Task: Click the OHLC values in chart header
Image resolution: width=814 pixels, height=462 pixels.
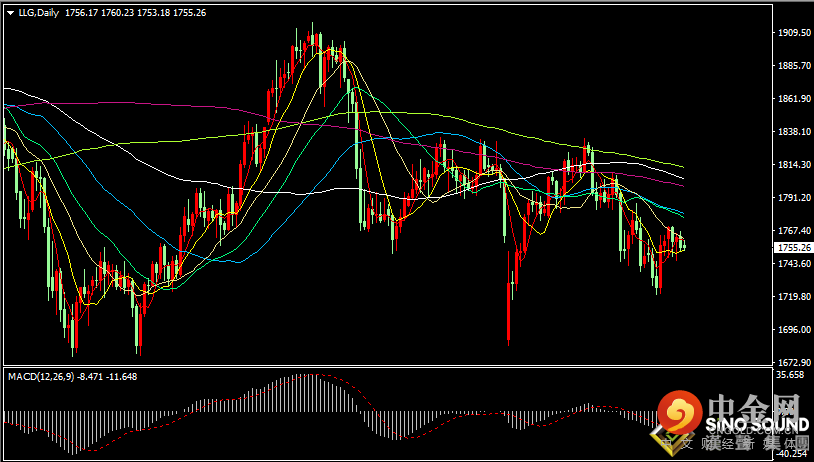Action: tap(135, 13)
